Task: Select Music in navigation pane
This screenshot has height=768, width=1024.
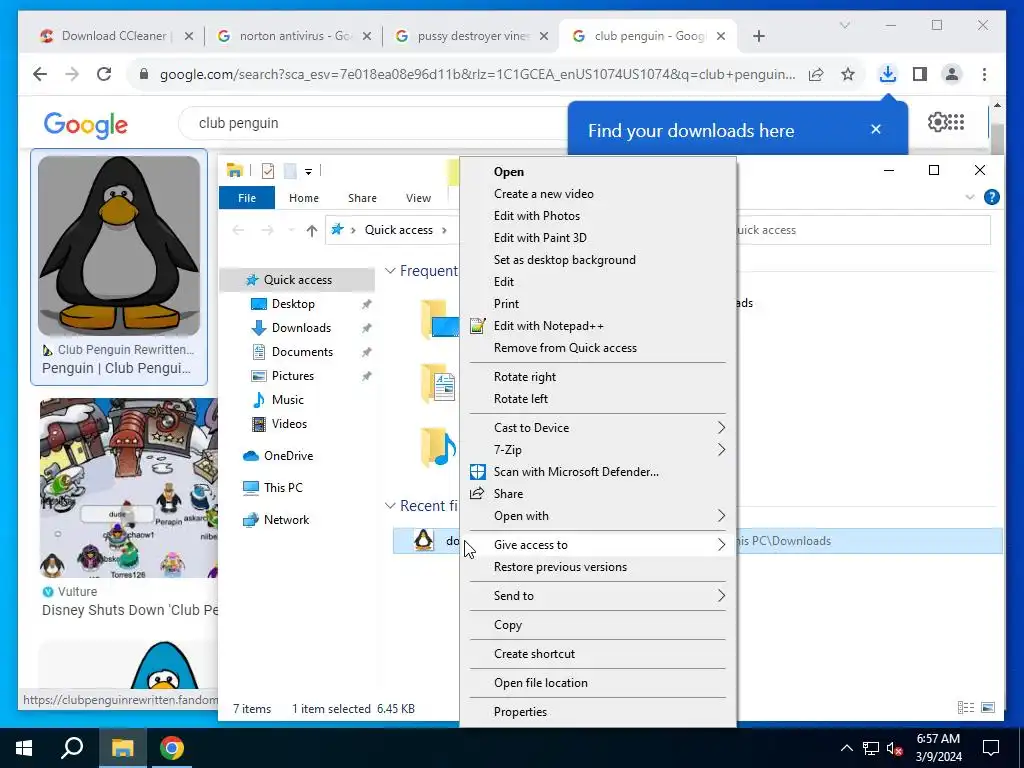Action: click(x=287, y=400)
